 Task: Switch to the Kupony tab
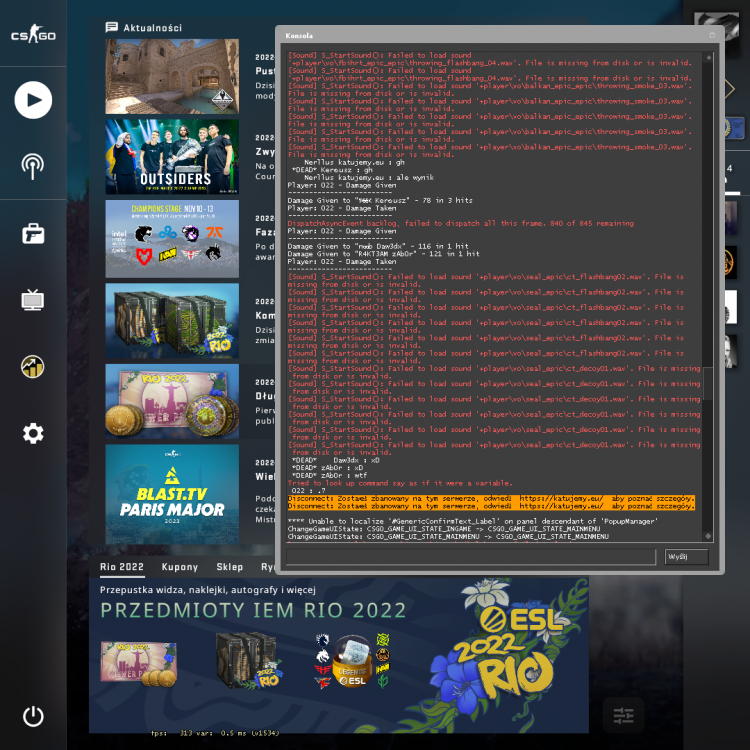pos(180,567)
